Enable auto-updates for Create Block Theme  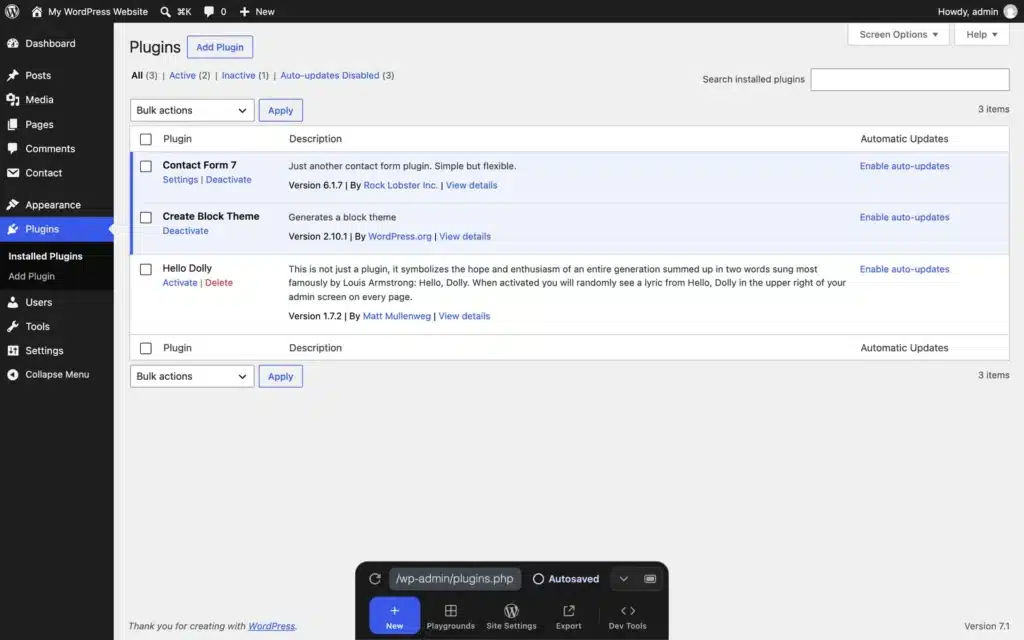[x=904, y=217]
